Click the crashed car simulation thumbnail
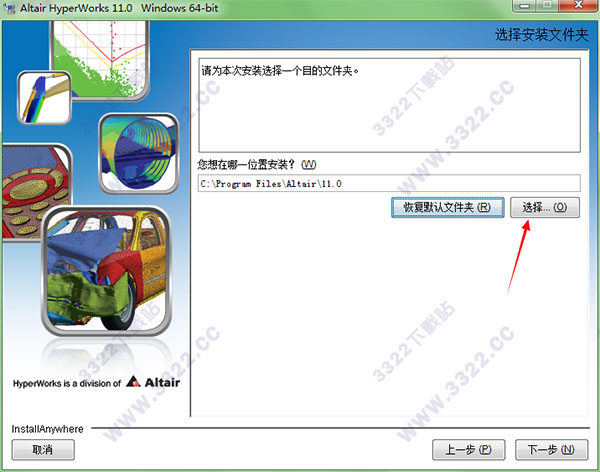Screen dimensions: 600x472 (106, 271)
